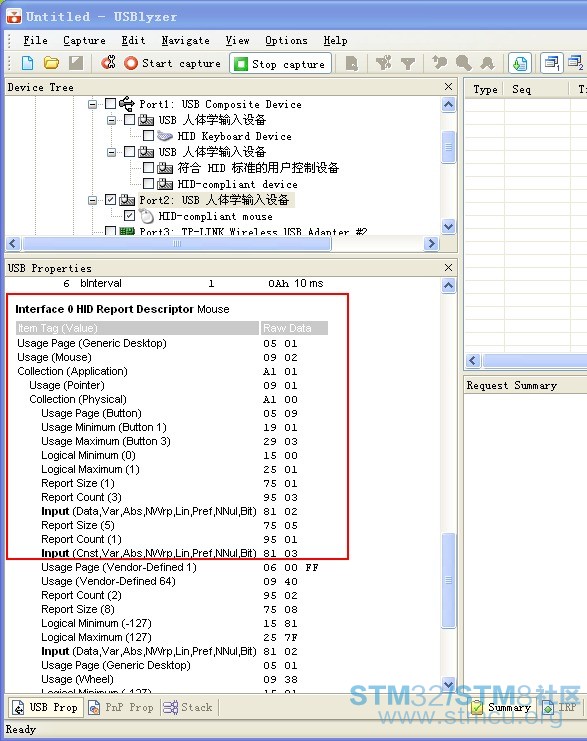Image resolution: width=587 pixels, height=741 pixels.
Task: Switch to the Stack tab
Action: click(188, 707)
